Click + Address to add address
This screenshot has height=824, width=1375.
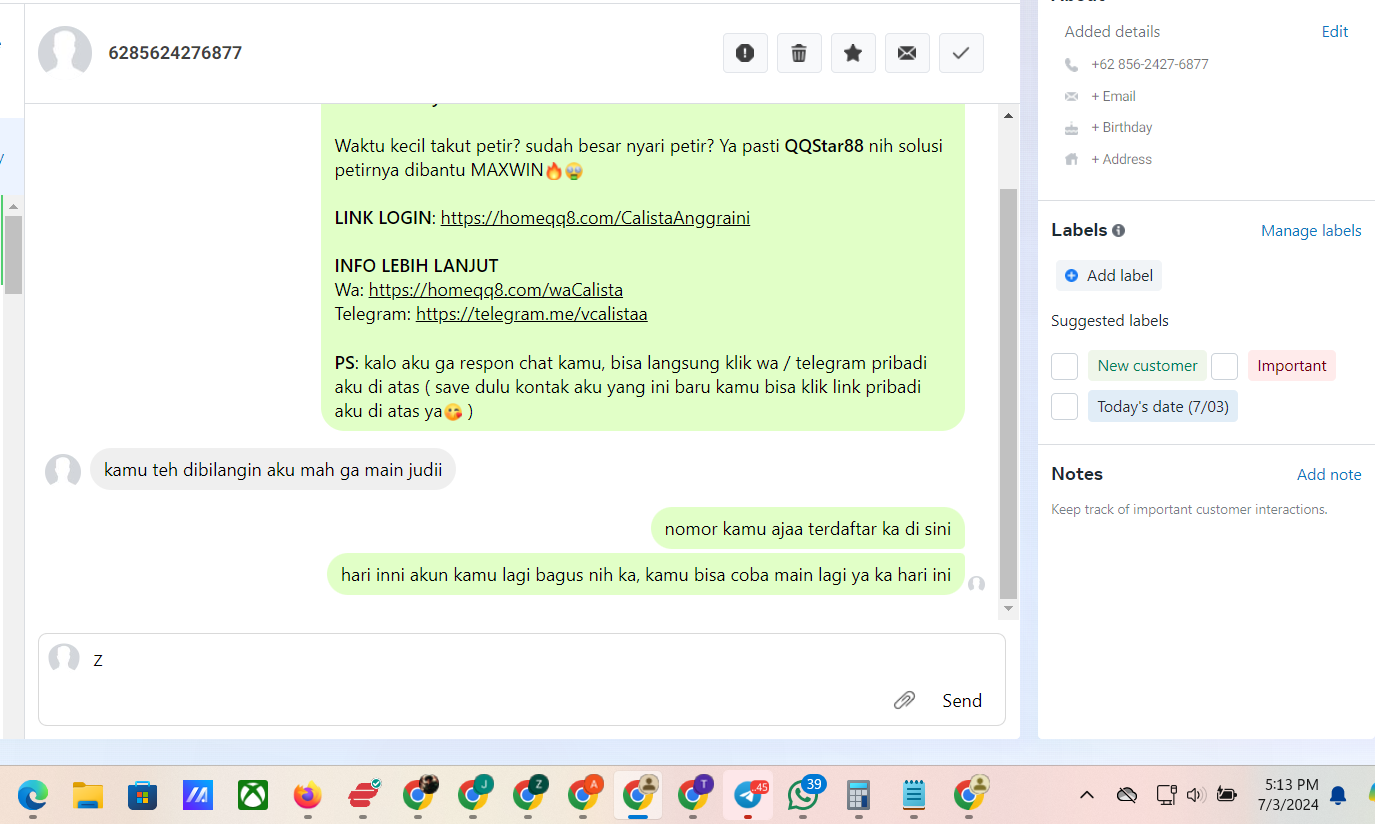1121,160
